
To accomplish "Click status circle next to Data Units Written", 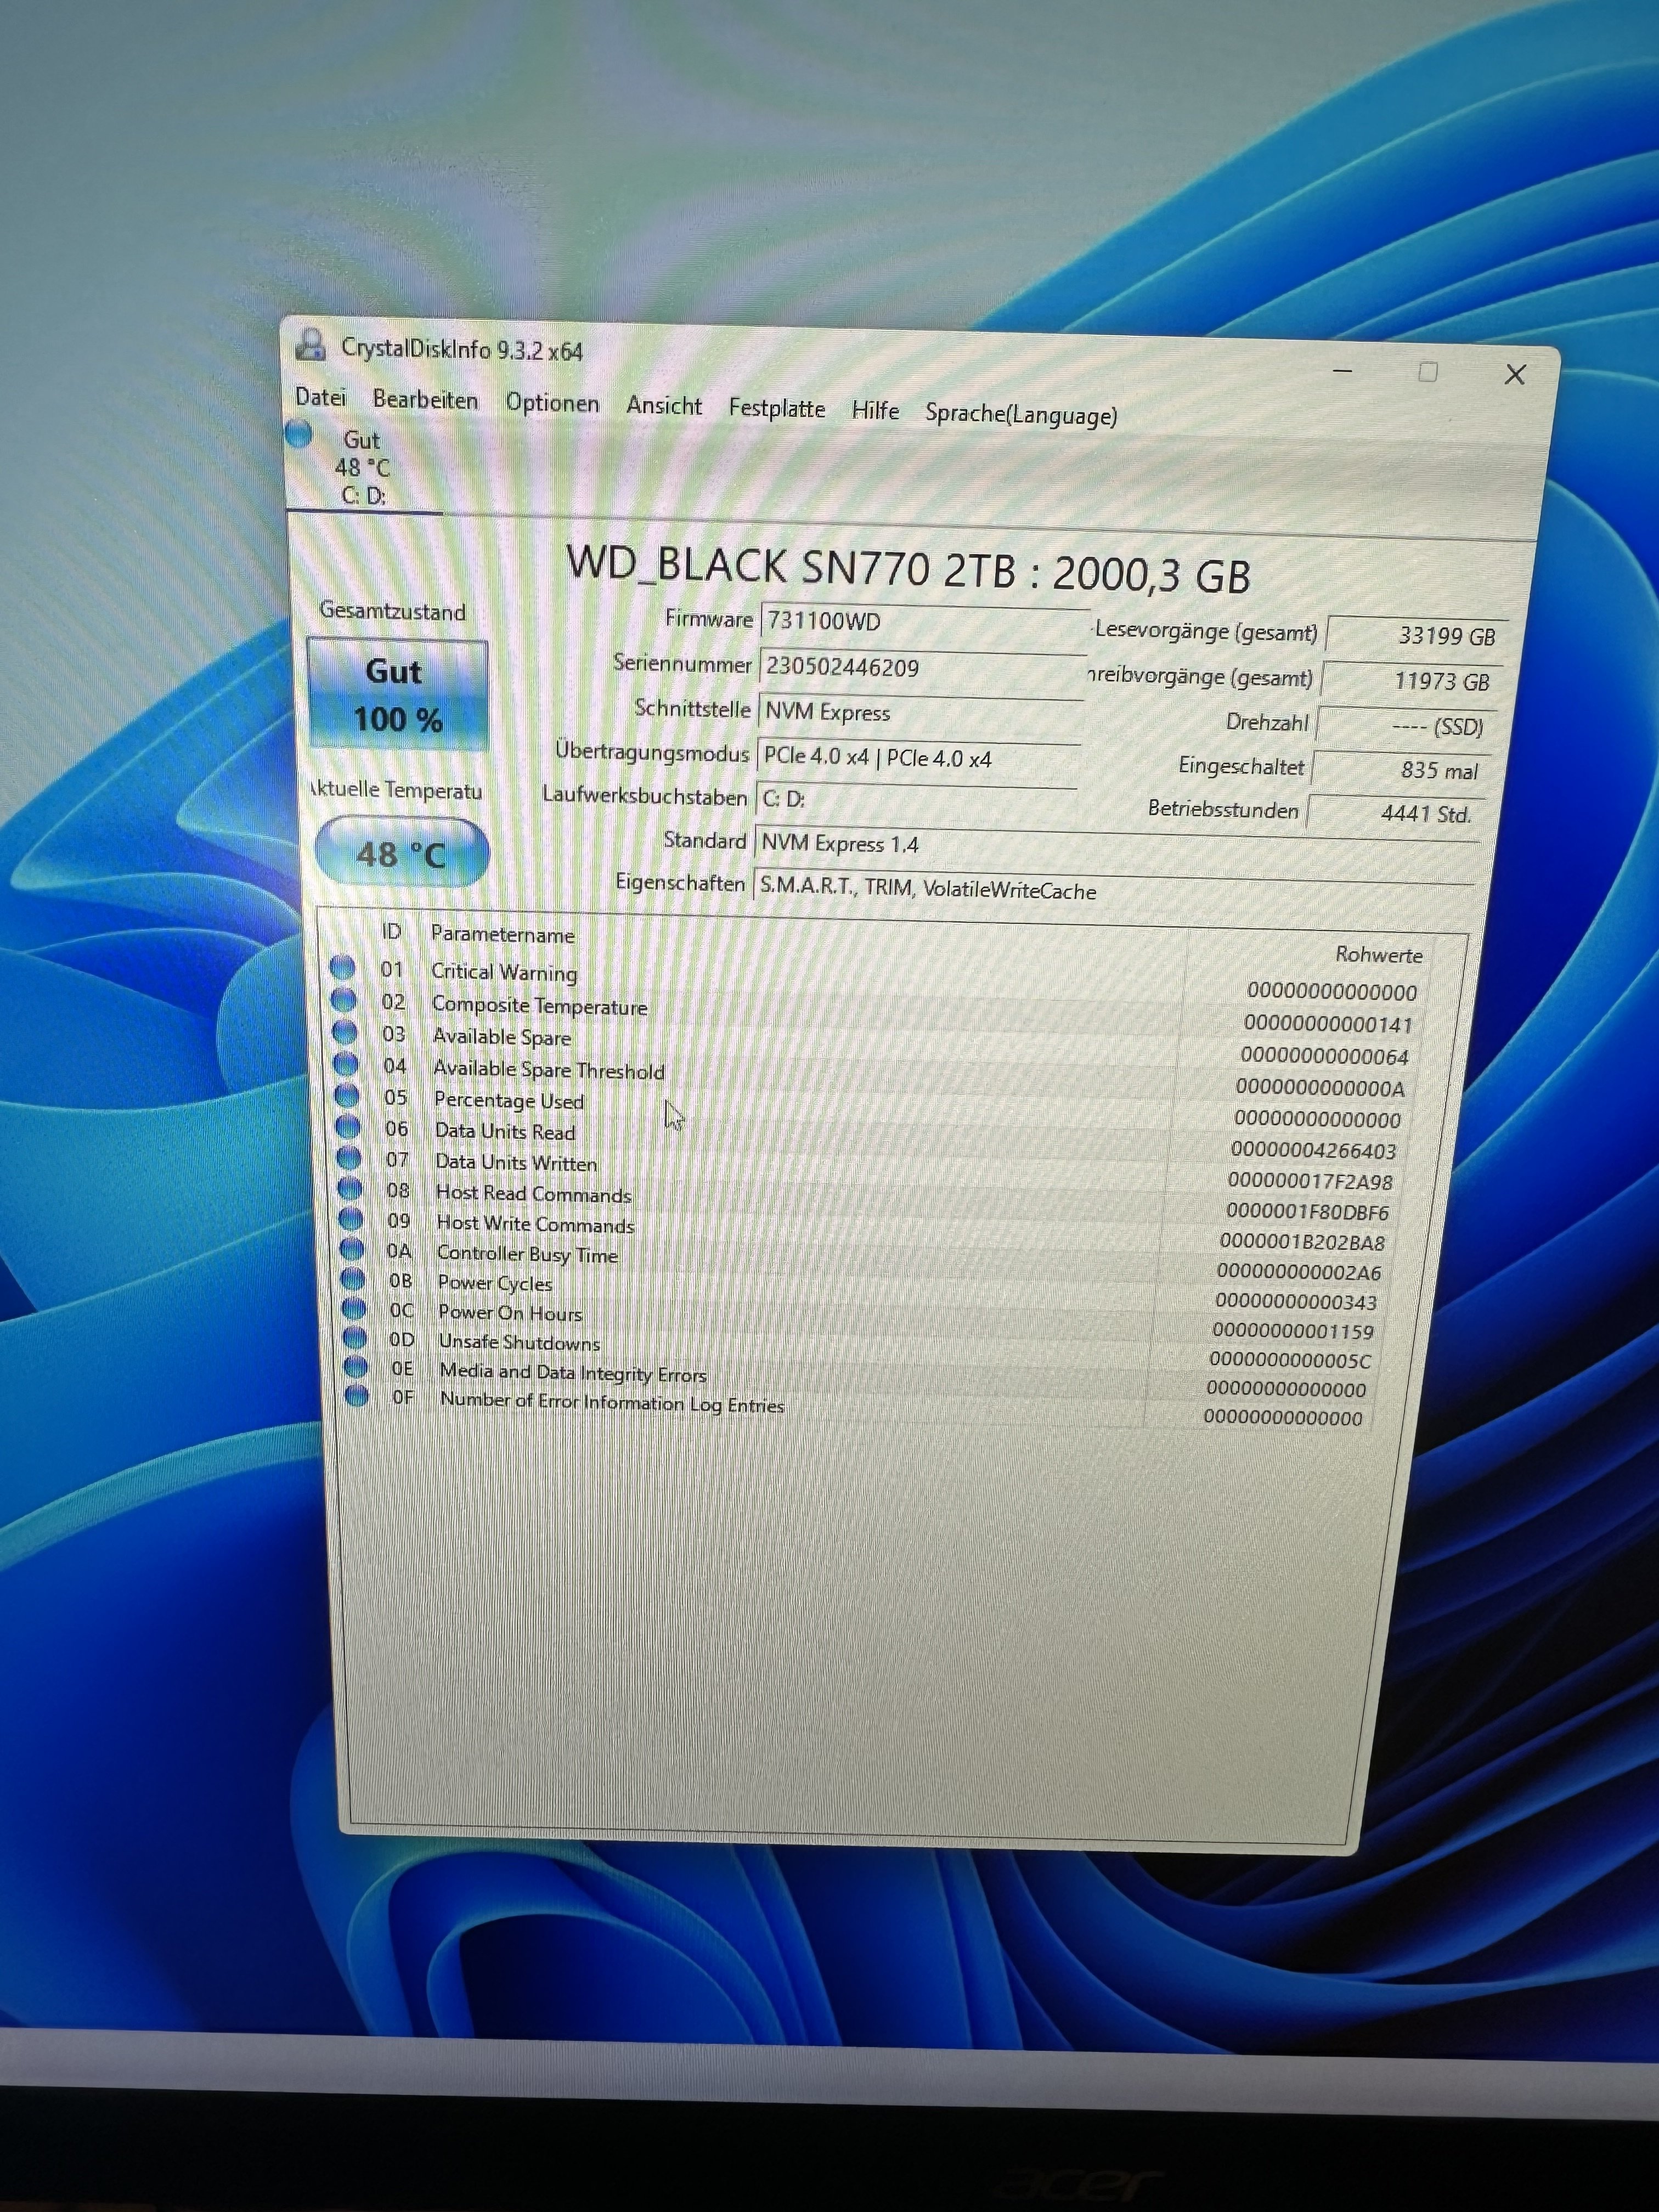I will point(348,1158).
